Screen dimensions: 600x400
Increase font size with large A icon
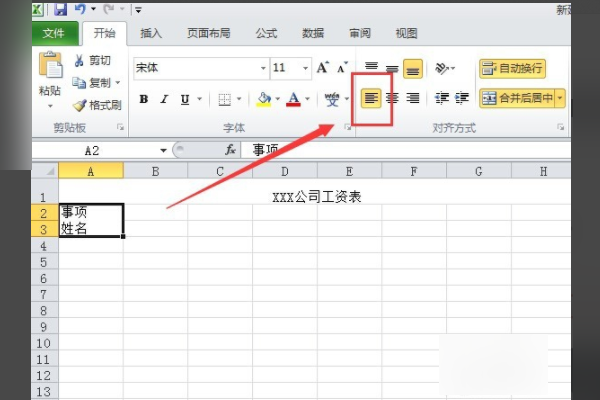pyautogui.click(x=323, y=68)
